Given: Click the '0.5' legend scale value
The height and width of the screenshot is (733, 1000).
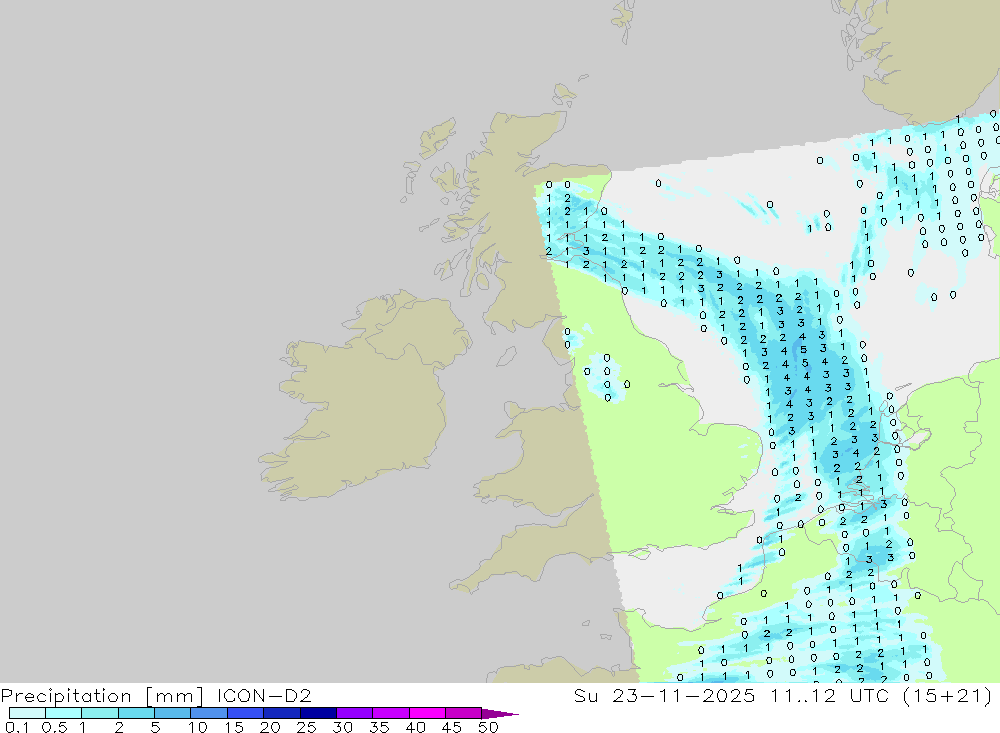Looking at the screenshot, I should click(54, 727).
